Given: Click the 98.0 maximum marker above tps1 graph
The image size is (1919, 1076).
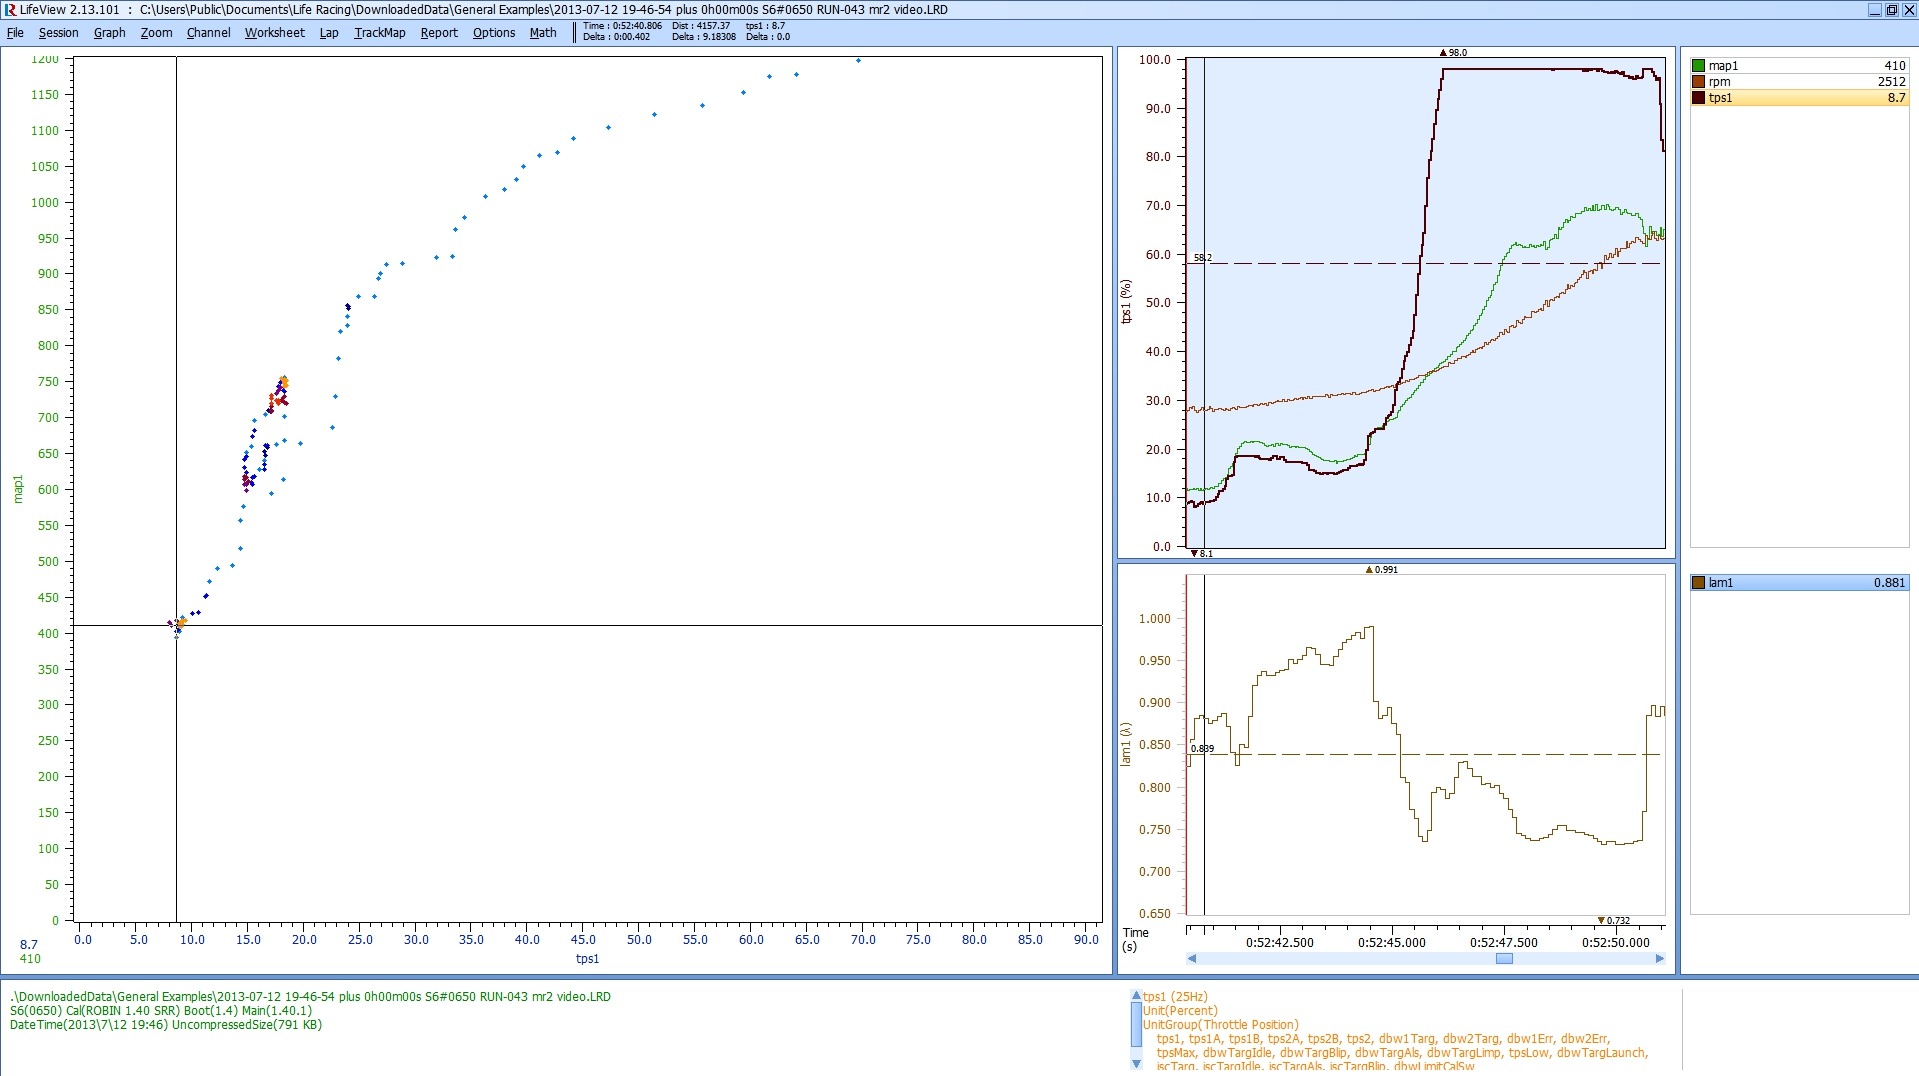Looking at the screenshot, I should click(1453, 52).
